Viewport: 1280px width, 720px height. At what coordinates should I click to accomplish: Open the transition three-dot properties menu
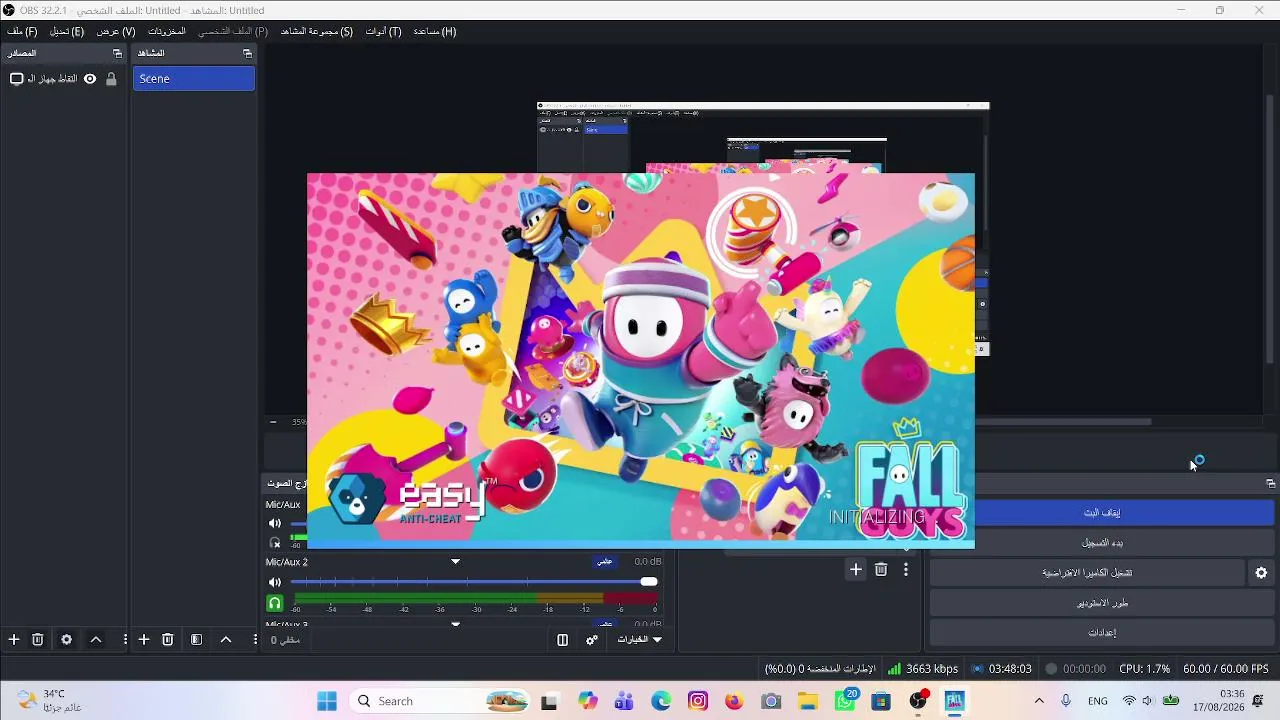906,569
